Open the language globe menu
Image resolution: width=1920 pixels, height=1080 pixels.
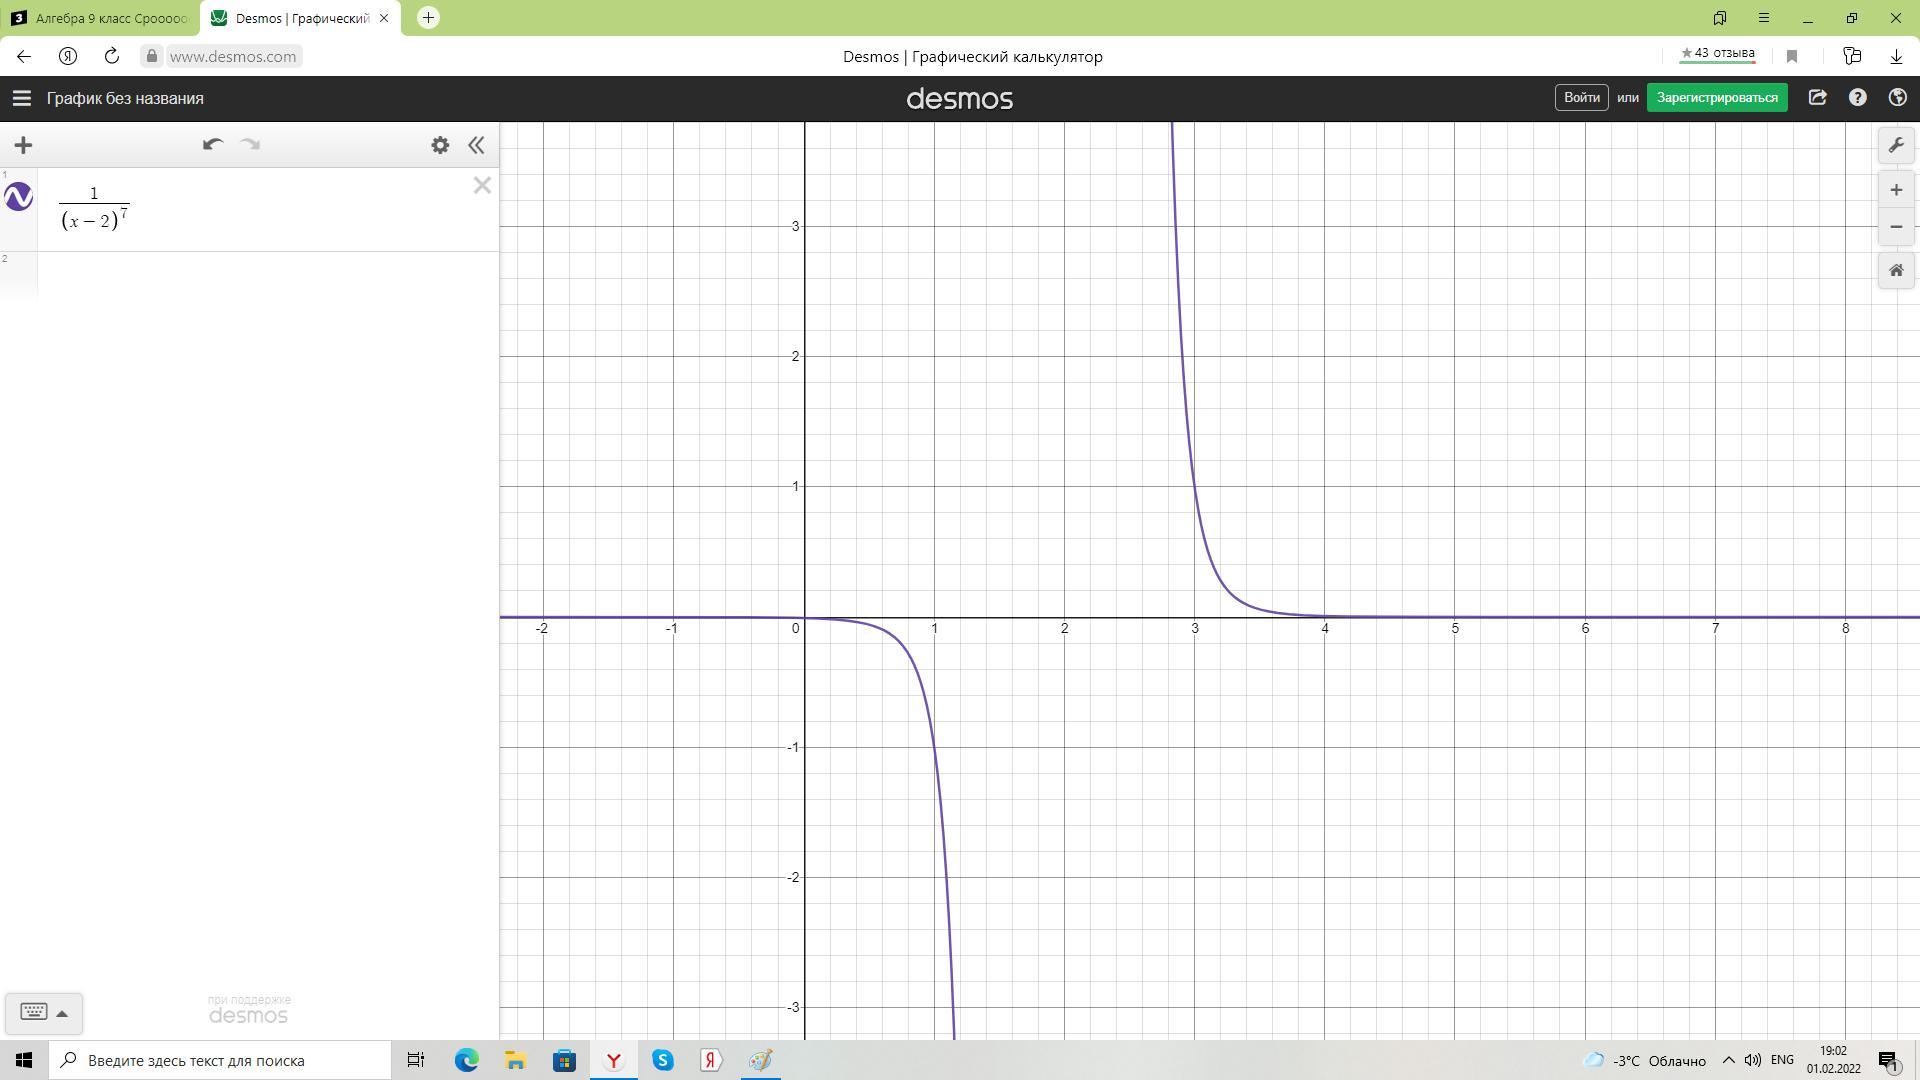click(1897, 98)
